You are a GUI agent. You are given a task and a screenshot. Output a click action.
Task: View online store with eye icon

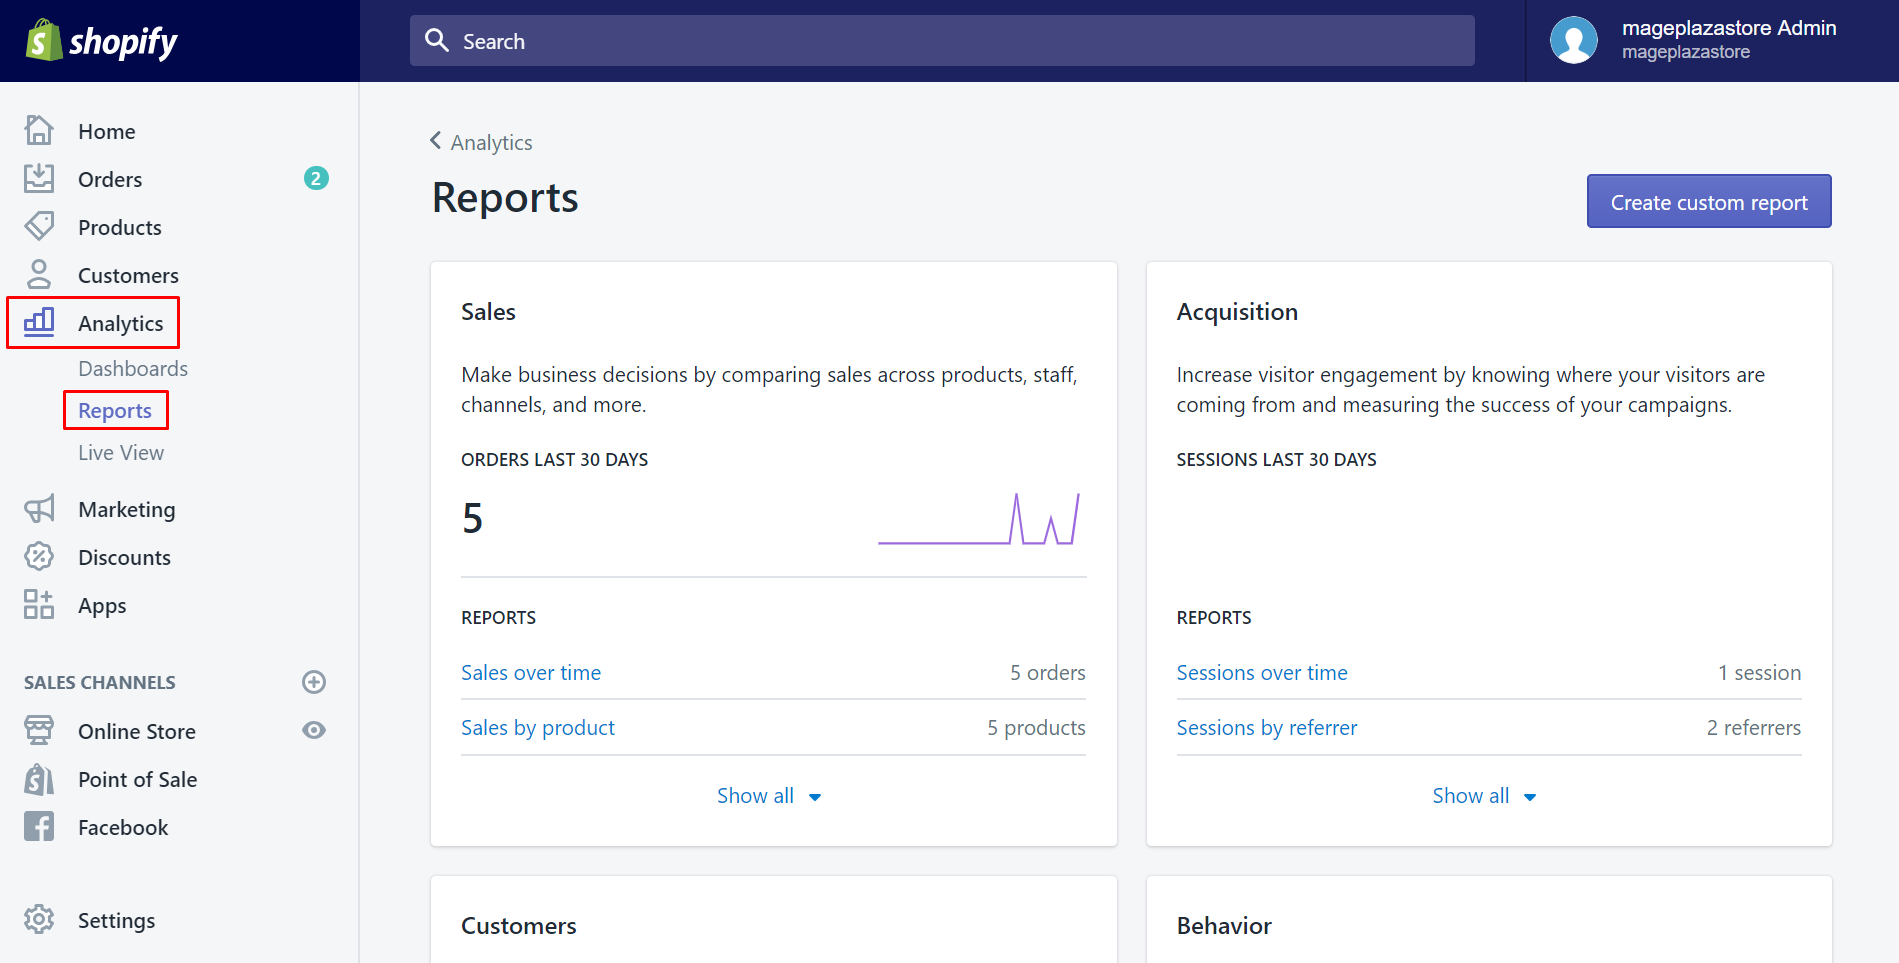pos(314,730)
